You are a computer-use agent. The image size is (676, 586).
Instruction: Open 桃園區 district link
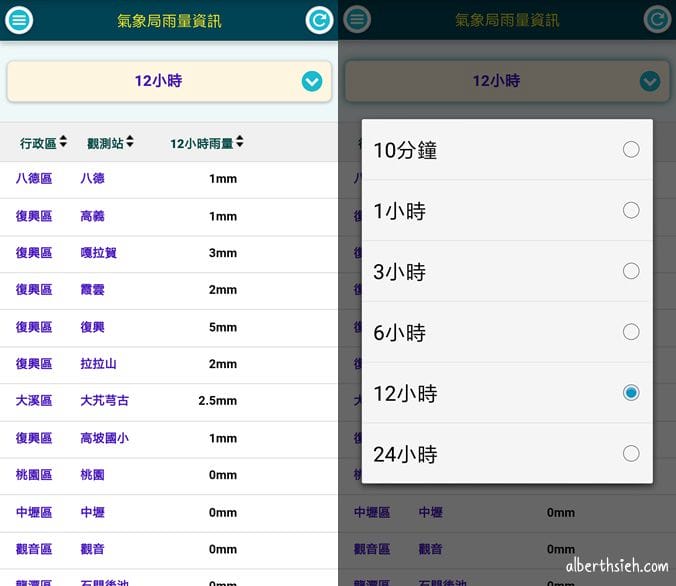34,475
